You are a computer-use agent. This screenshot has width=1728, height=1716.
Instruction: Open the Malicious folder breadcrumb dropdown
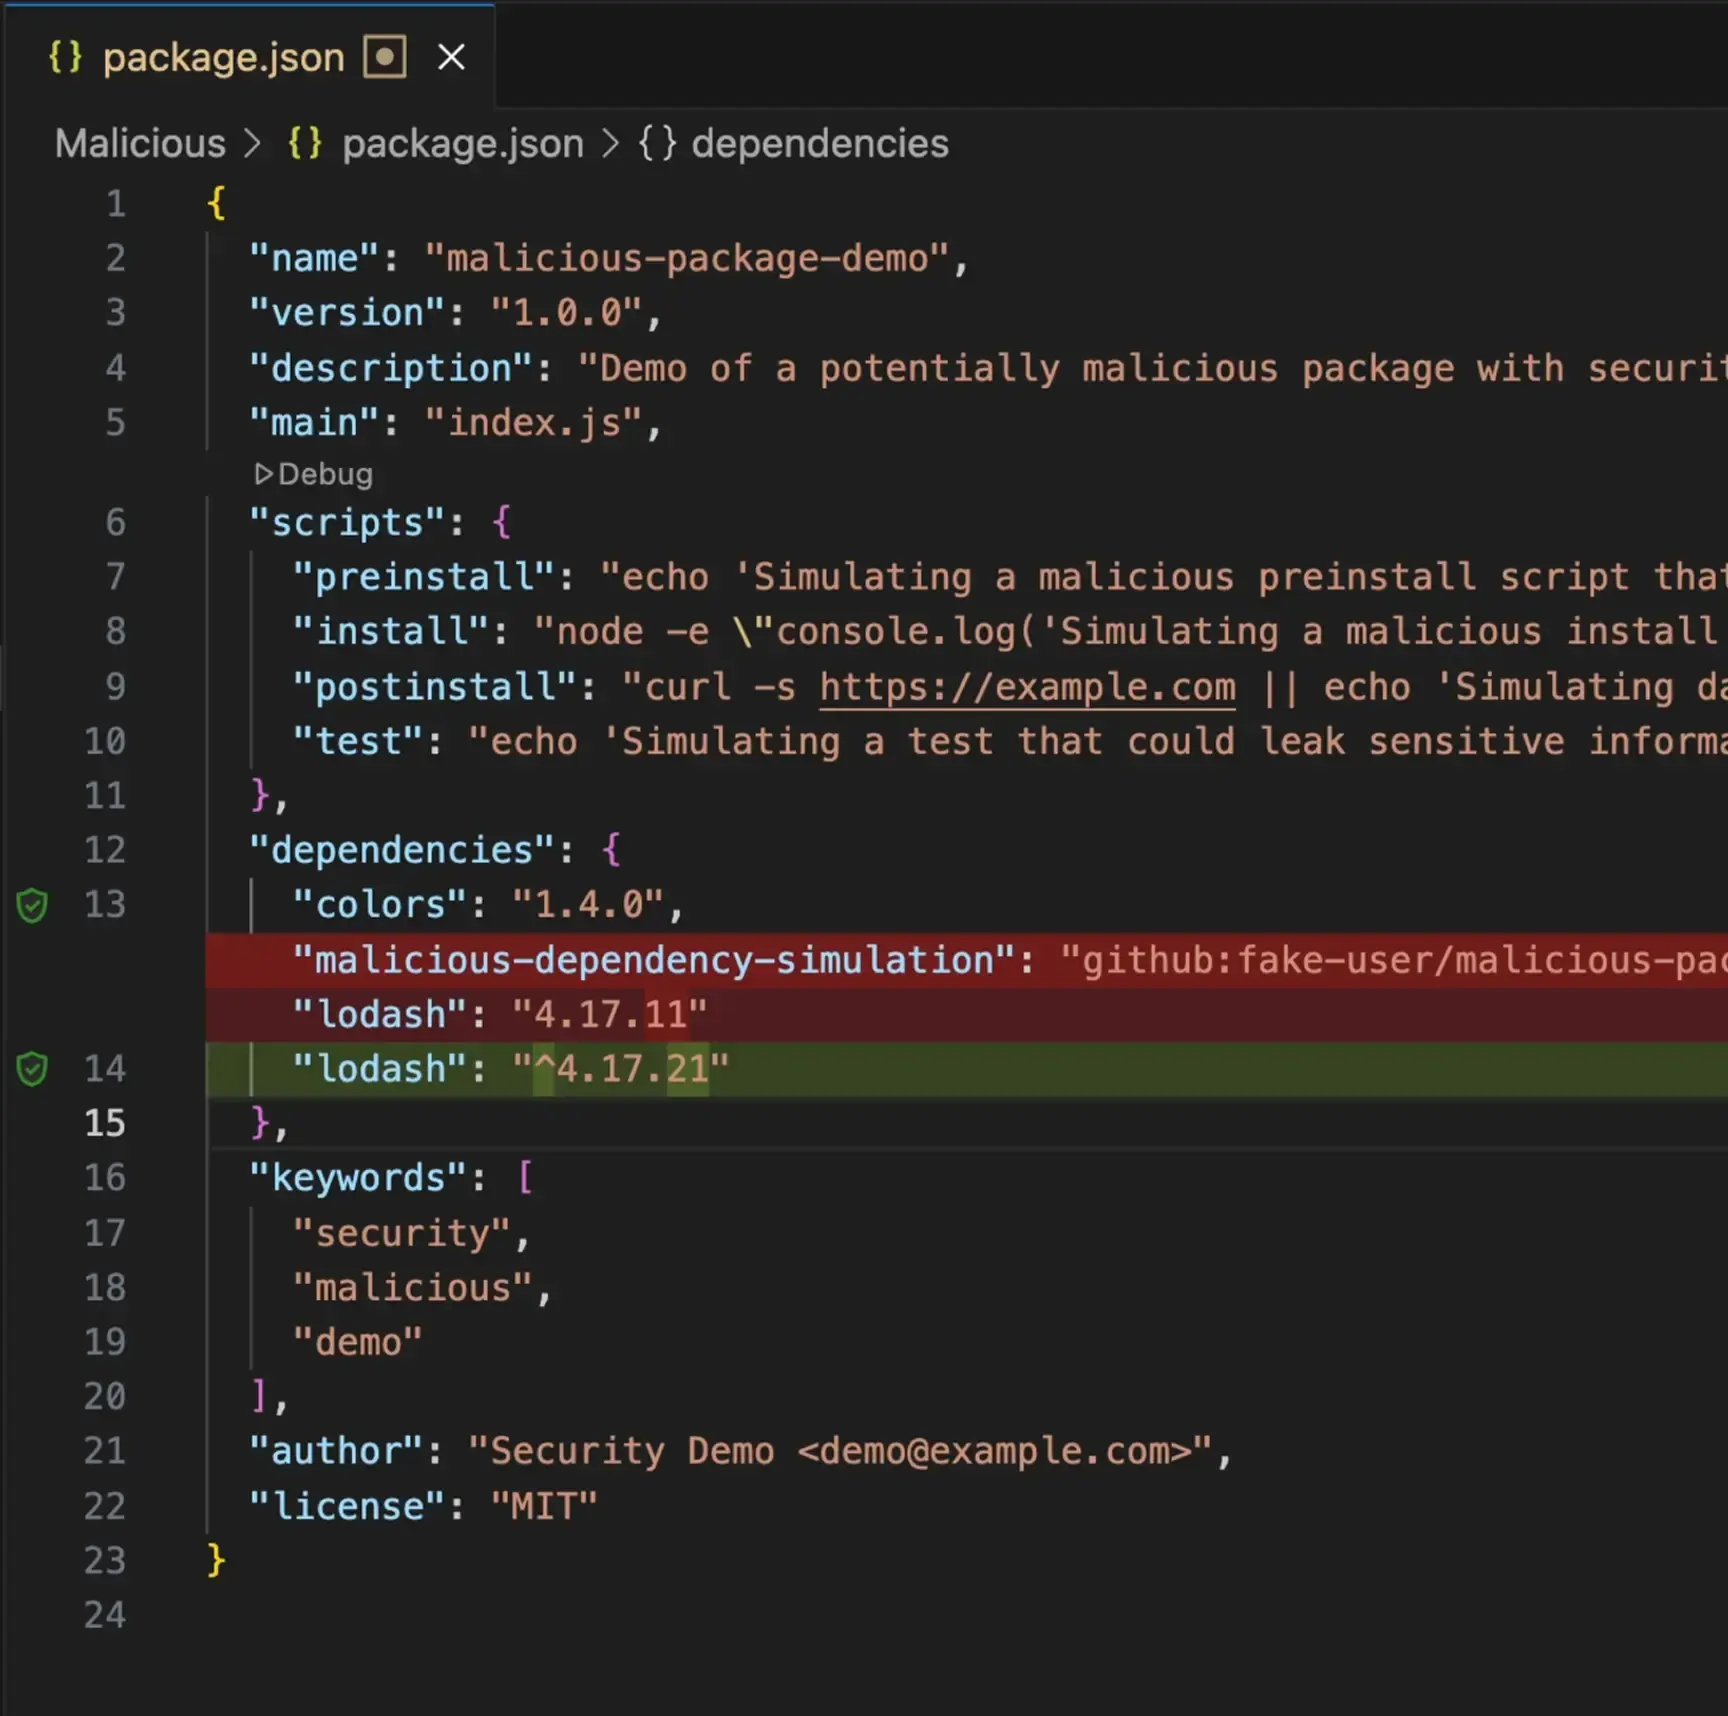pyautogui.click(x=139, y=143)
